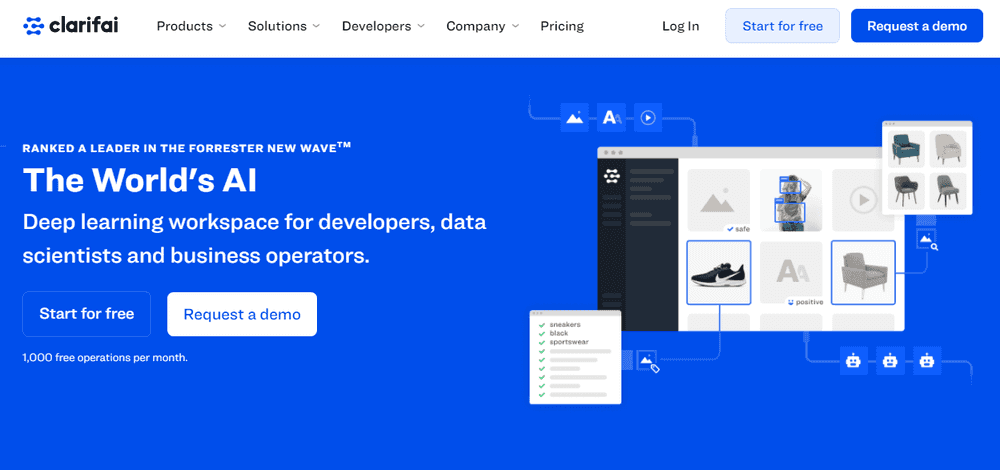Viewport: 1000px width, 470px height.
Task: Click 'The World's AI' heading
Action: coord(140,180)
